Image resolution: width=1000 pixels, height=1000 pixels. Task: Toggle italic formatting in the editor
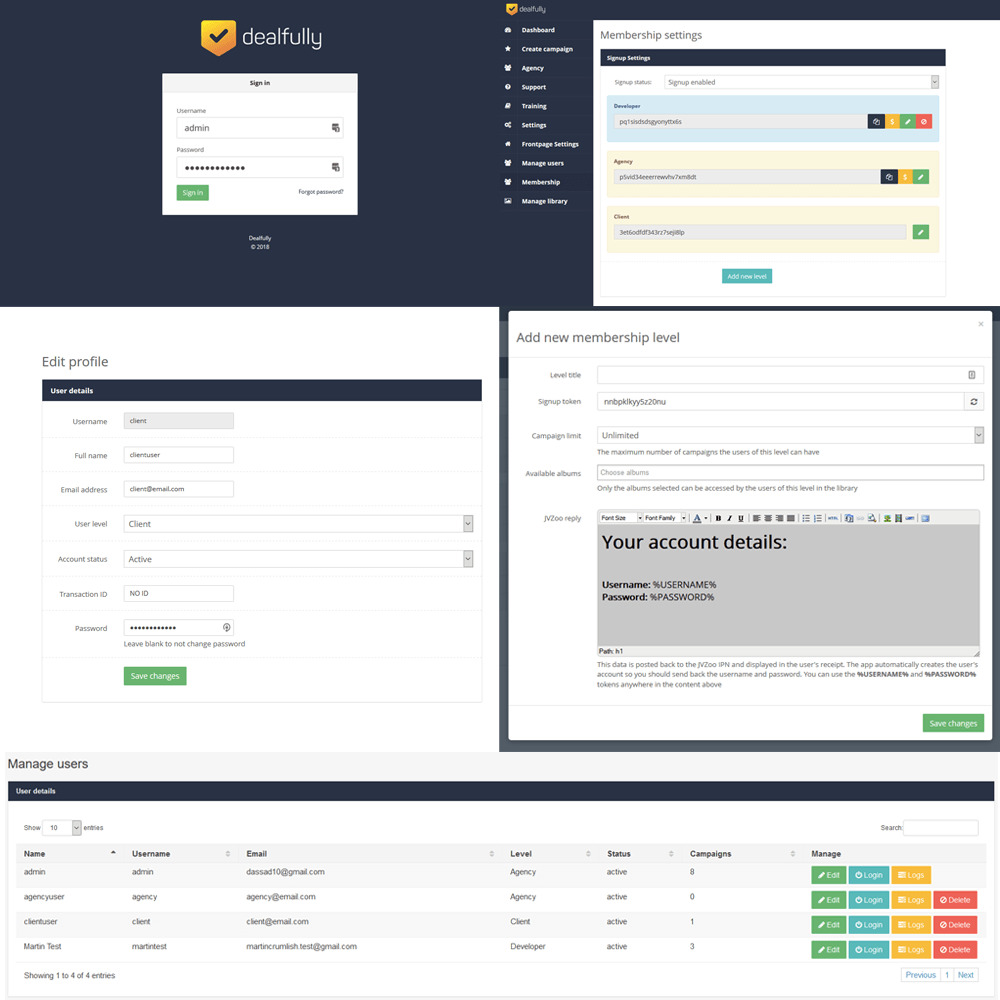click(x=729, y=518)
